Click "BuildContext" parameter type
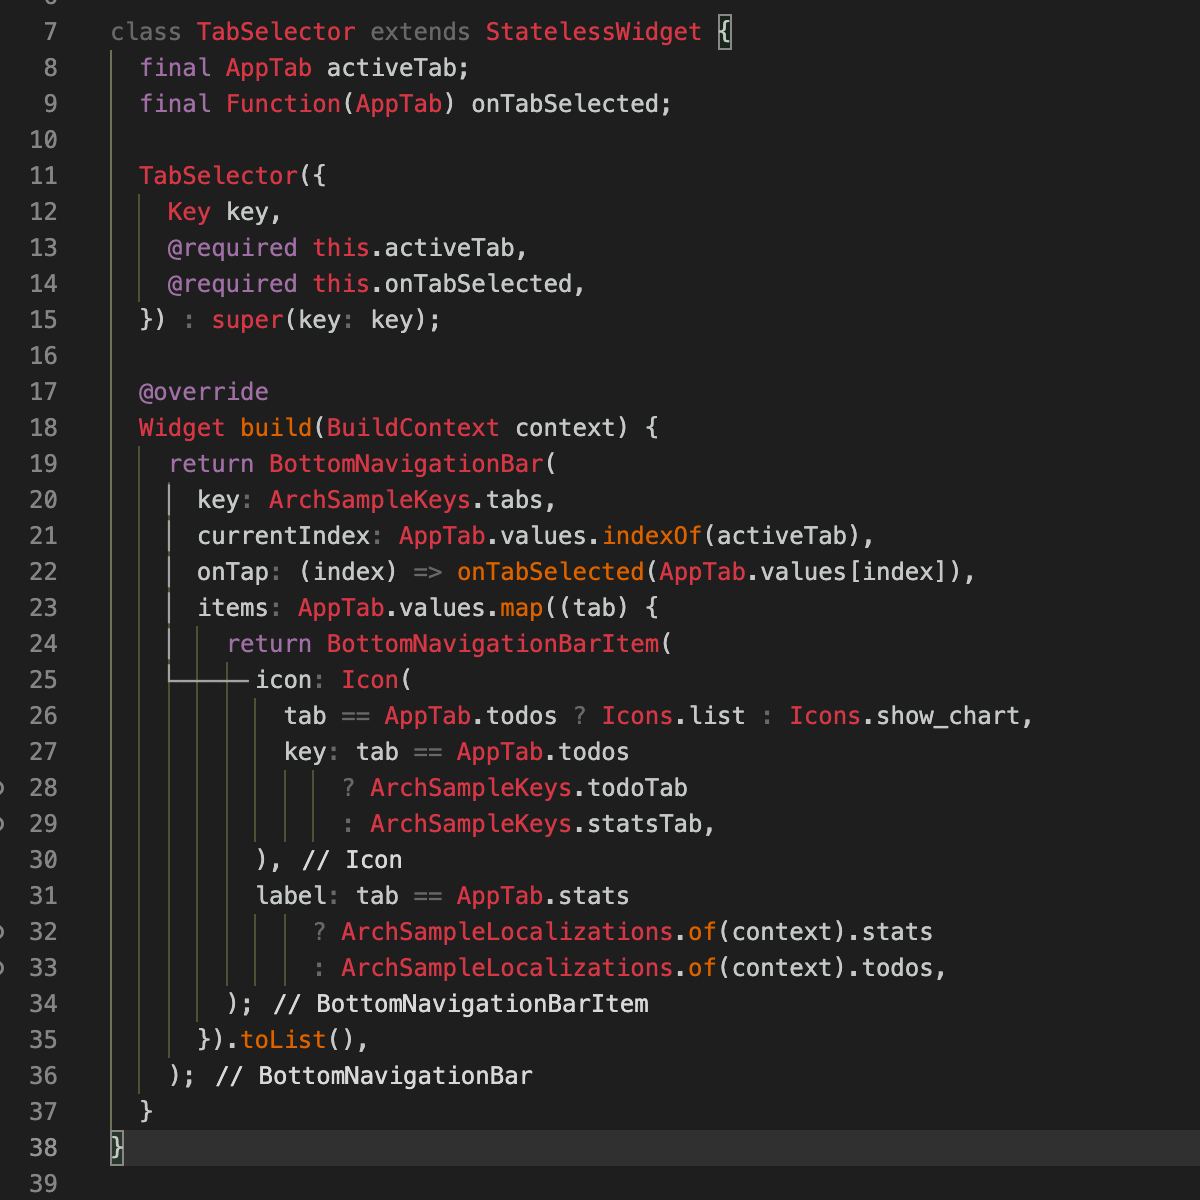The width and height of the screenshot is (1200, 1200). coord(413,428)
